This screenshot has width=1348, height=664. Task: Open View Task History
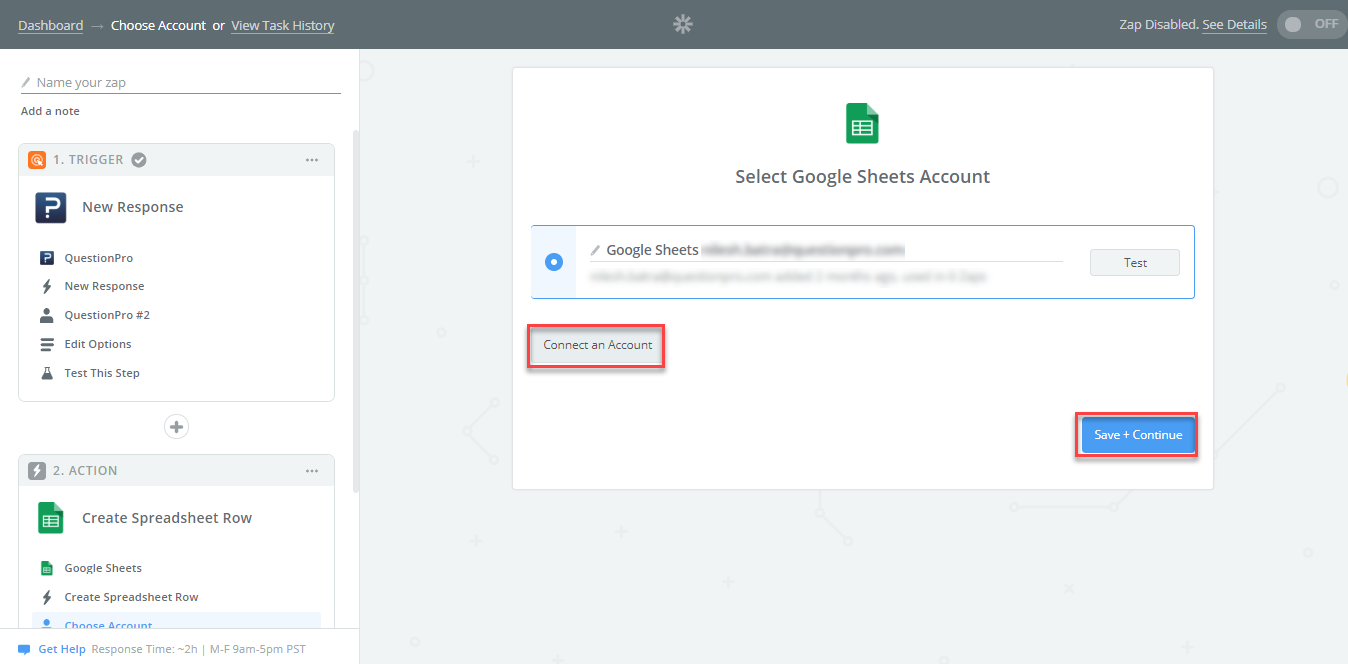click(x=283, y=24)
